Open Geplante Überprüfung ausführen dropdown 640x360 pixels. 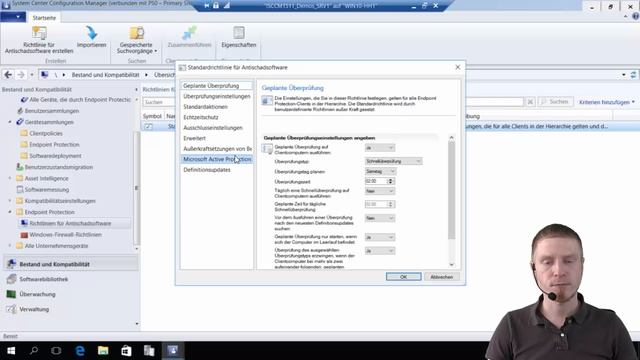[x=380, y=148]
